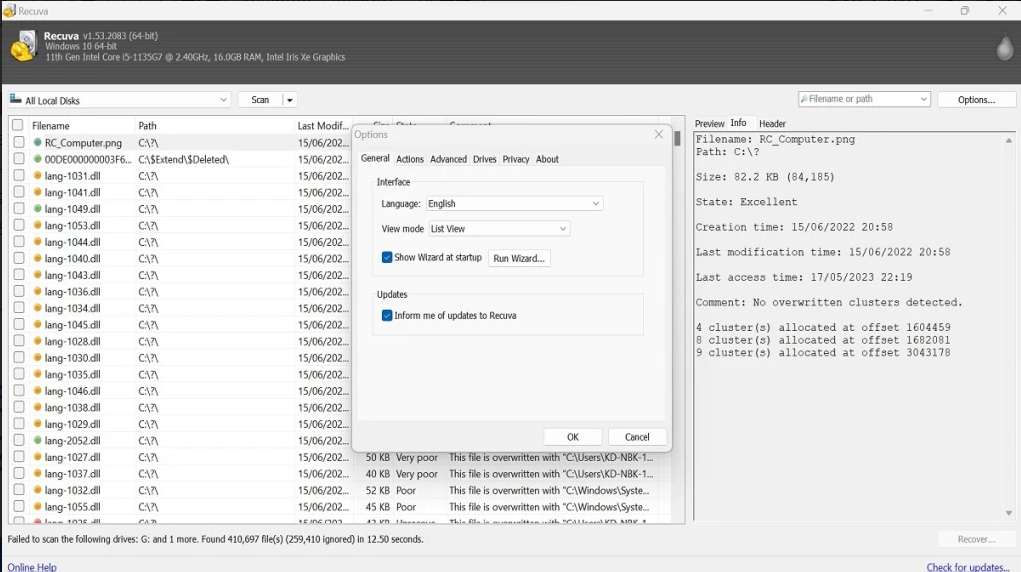This screenshot has width=1021, height=572.
Task: Click the Options... button
Action: point(976,100)
